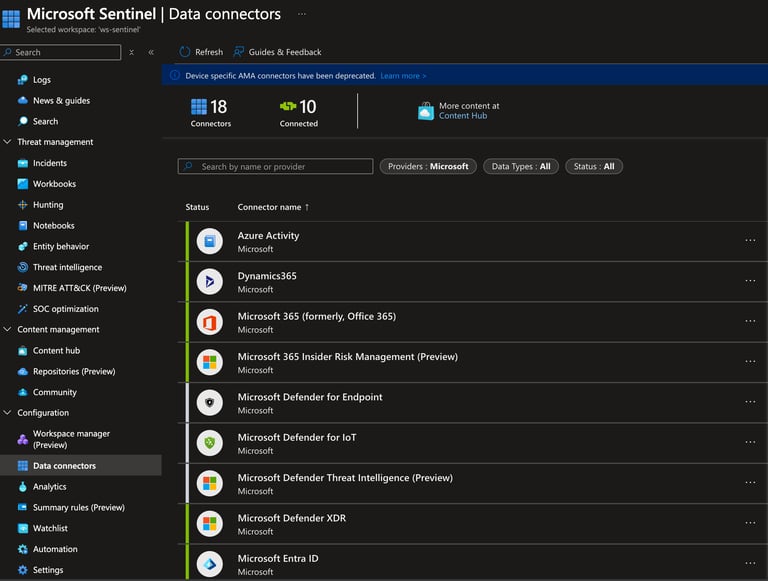This screenshot has height=581, width=768.
Task: Open the Status : All filter
Action: click(x=594, y=166)
